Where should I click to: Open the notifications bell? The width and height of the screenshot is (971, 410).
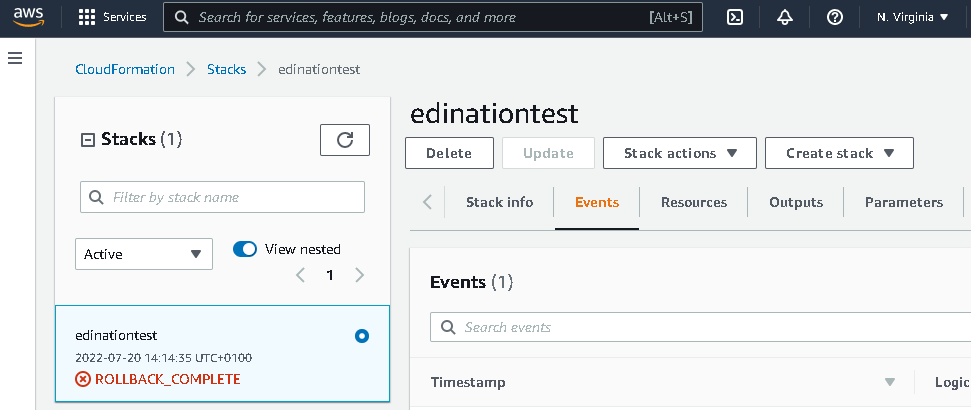click(785, 17)
